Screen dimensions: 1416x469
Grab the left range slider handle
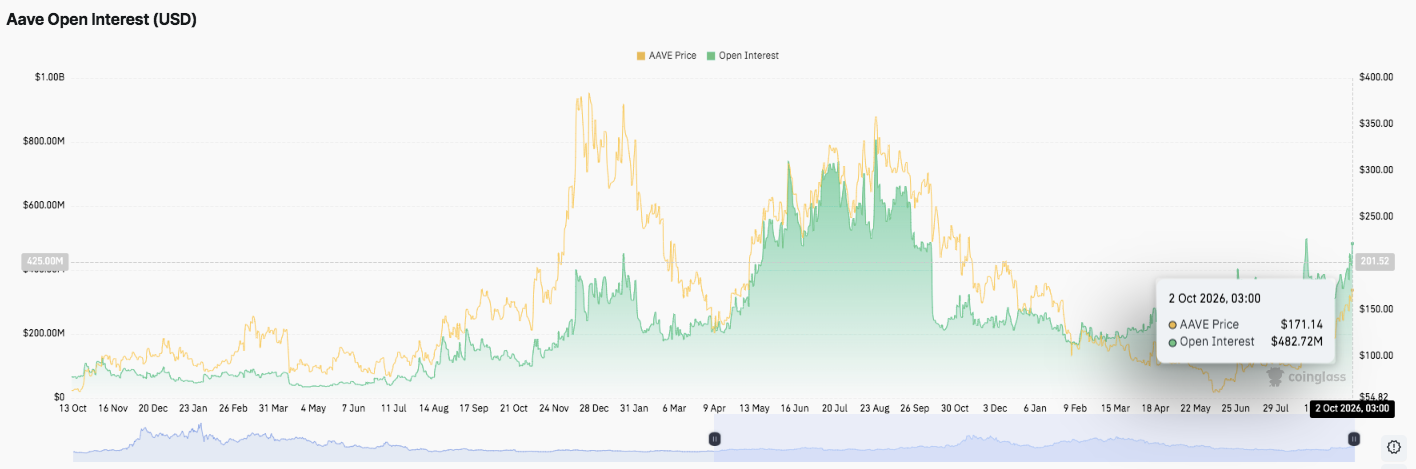(715, 439)
